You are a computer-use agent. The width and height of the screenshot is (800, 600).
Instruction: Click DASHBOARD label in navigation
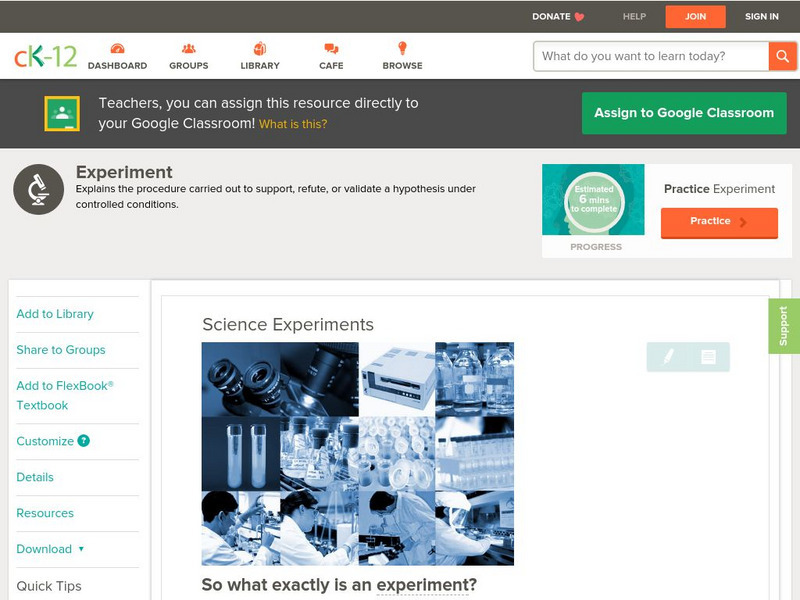[117, 66]
